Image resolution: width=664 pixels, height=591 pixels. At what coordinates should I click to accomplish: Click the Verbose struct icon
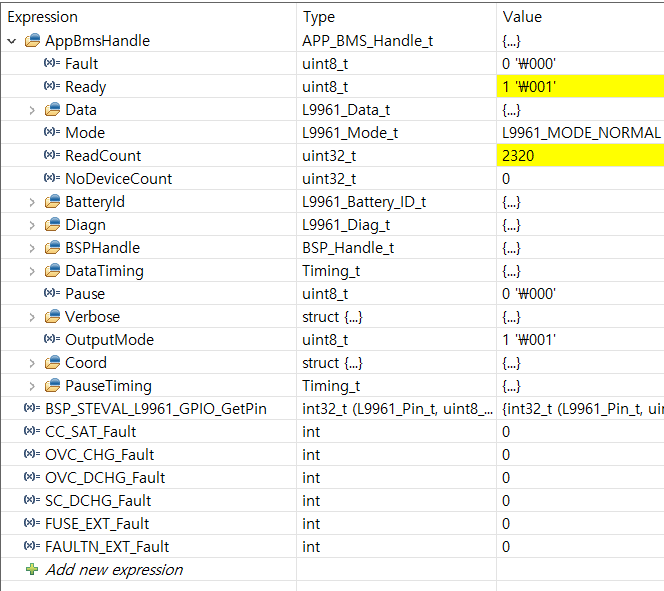point(53,317)
